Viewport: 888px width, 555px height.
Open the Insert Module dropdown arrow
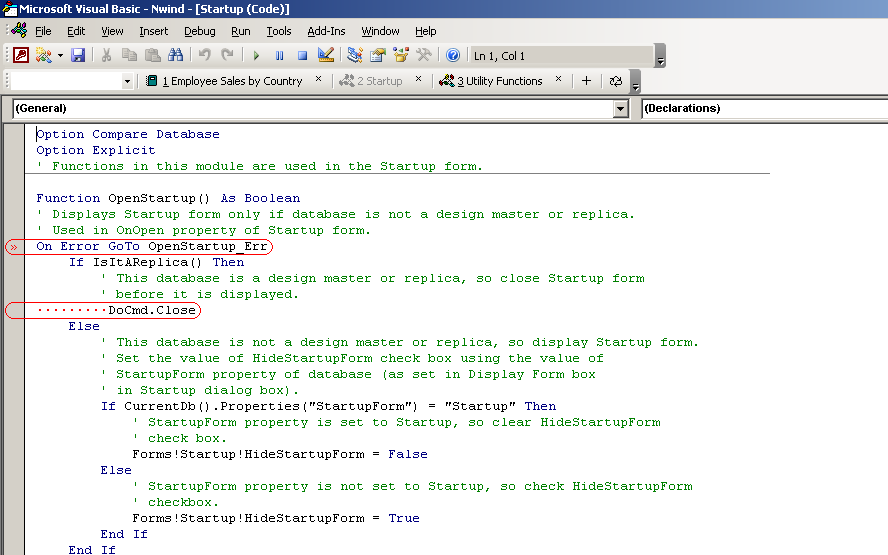pyautogui.click(x=60, y=56)
